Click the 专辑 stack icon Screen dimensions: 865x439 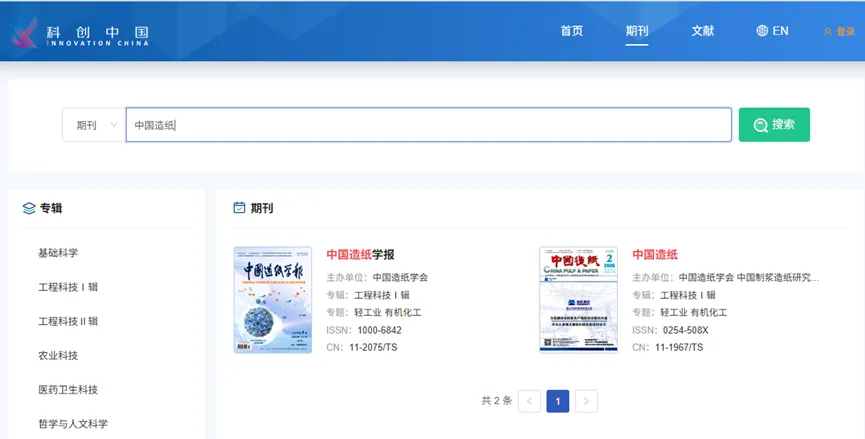click(29, 208)
